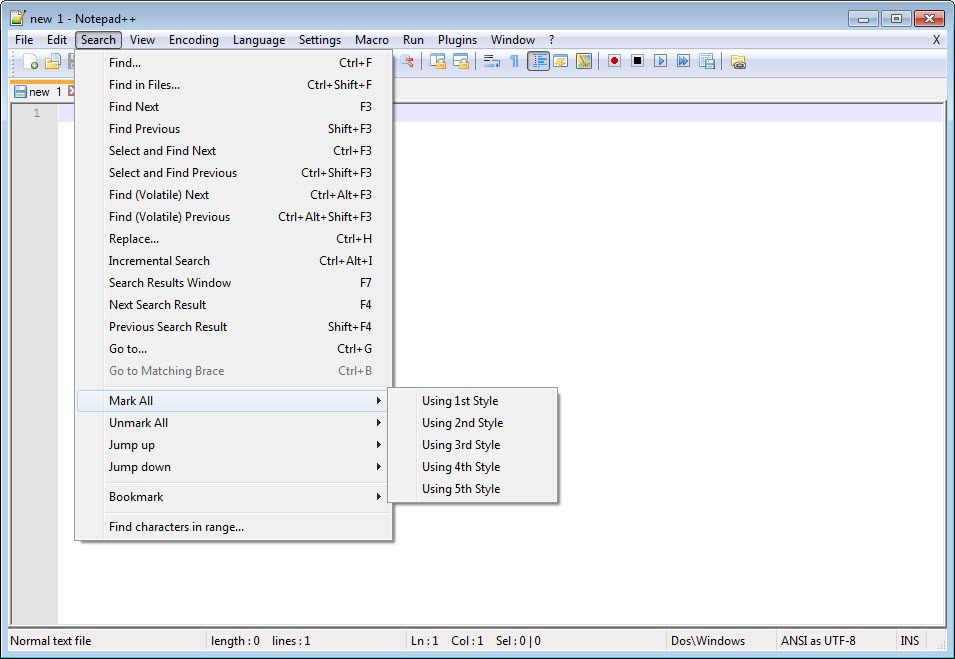Open the File menu

pyautogui.click(x=24, y=40)
